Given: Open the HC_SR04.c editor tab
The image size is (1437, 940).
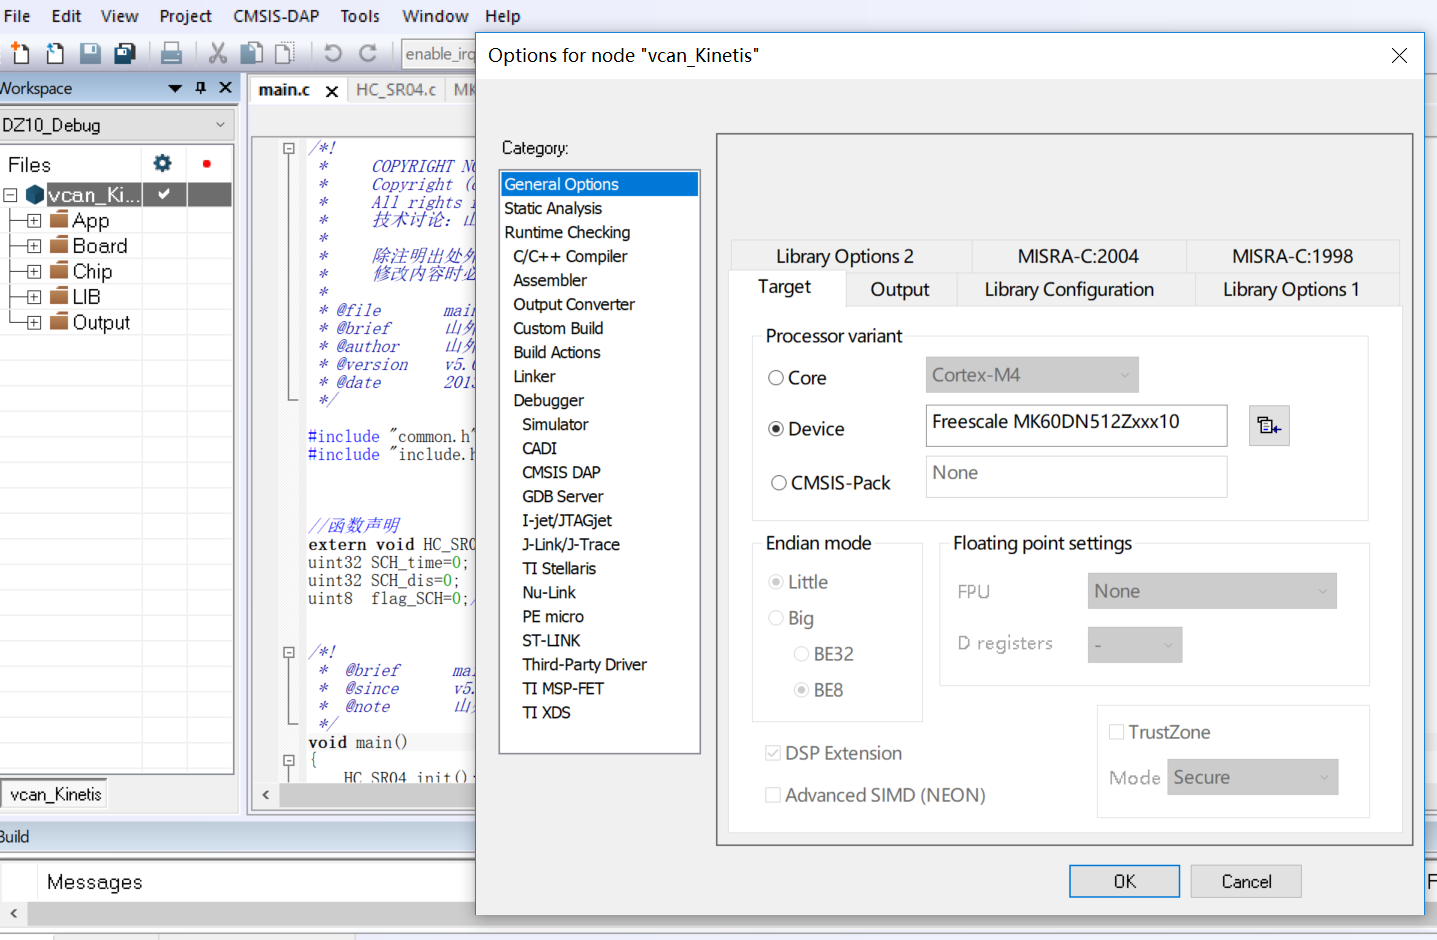Looking at the screenshot, I should point(396,90).
